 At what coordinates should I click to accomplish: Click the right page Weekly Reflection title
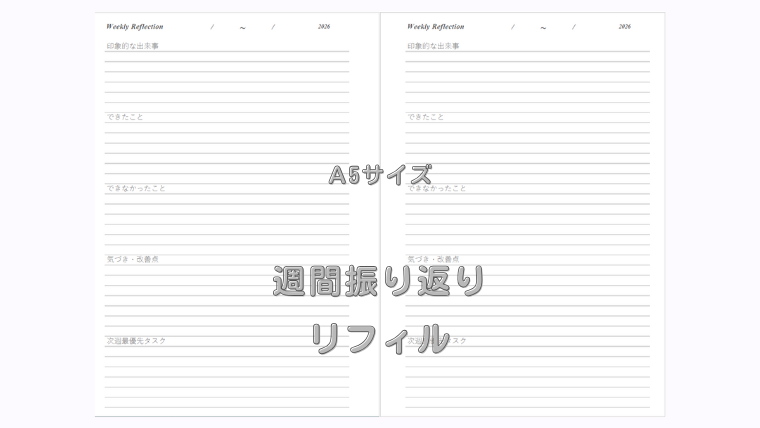(435, 27)
